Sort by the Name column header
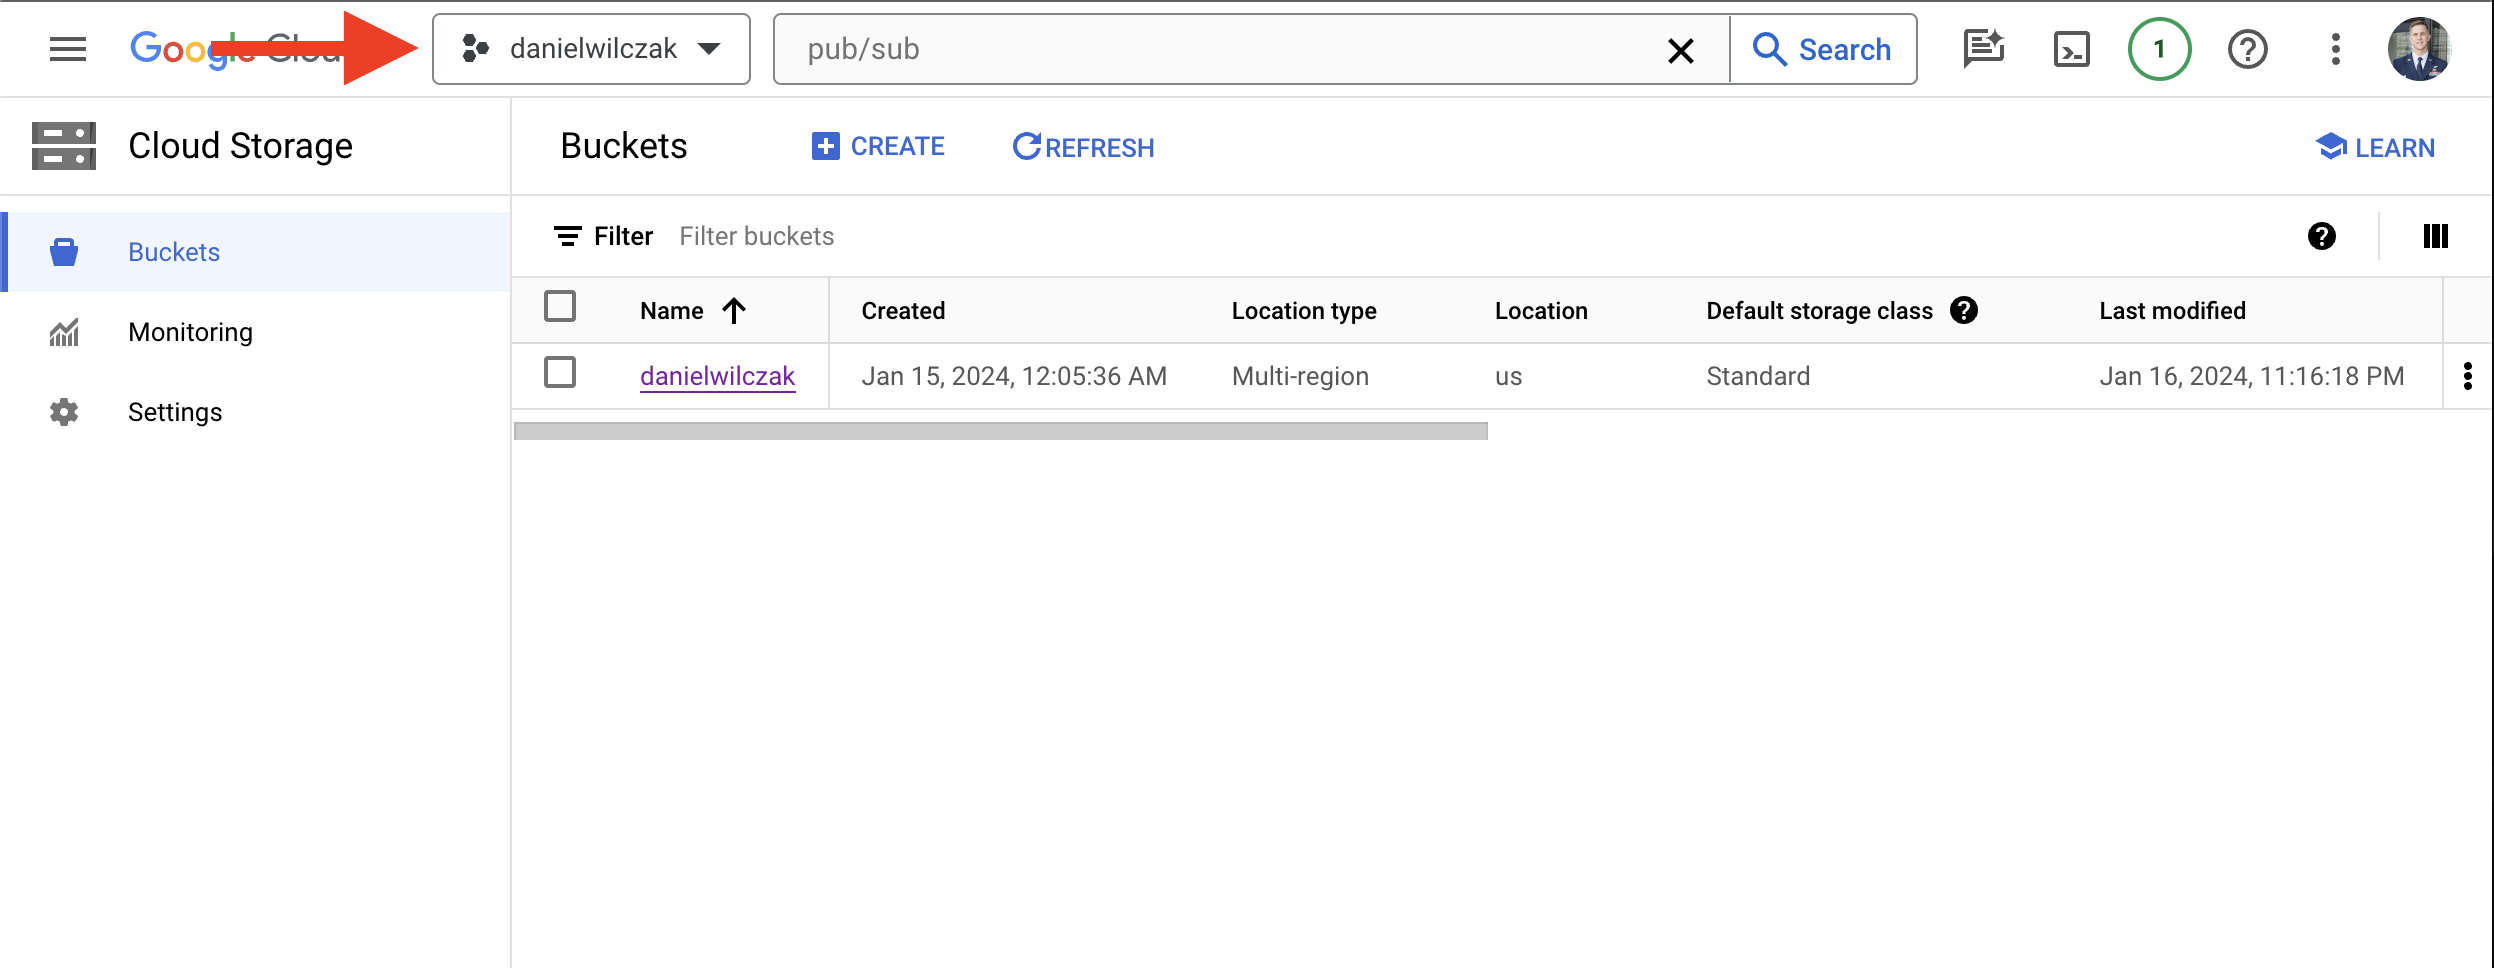 click(x=672, y=311)
